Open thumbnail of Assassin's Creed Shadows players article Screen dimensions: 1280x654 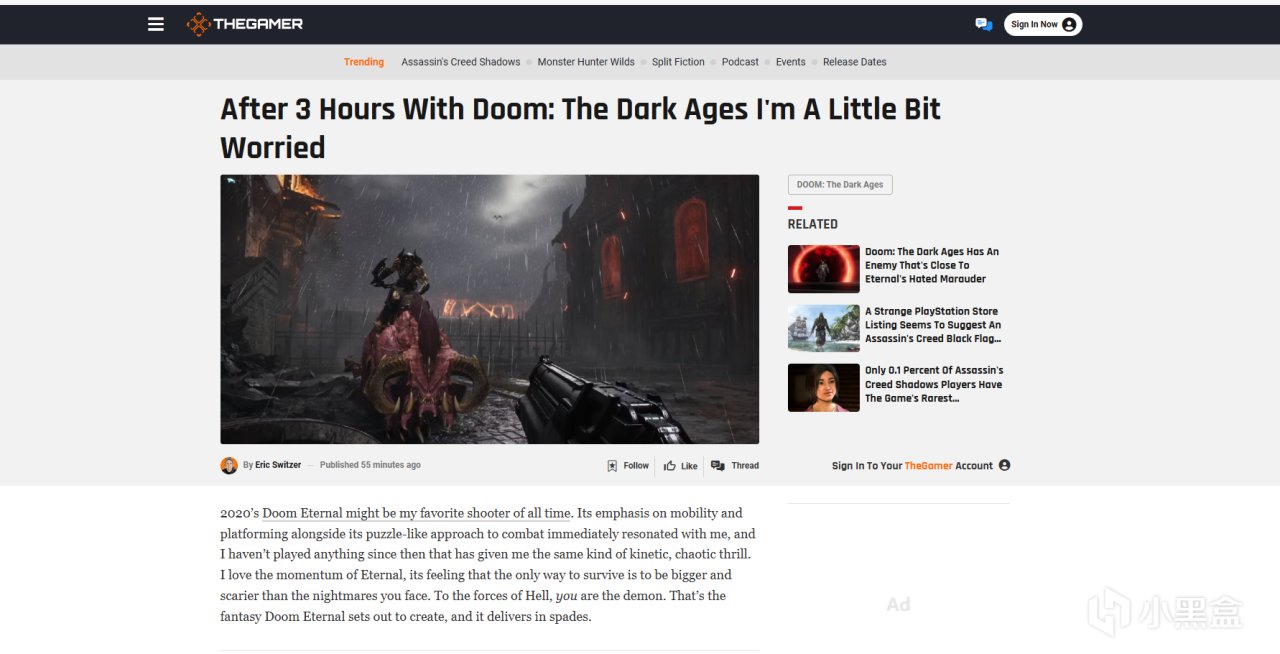(x=824, y=388)
